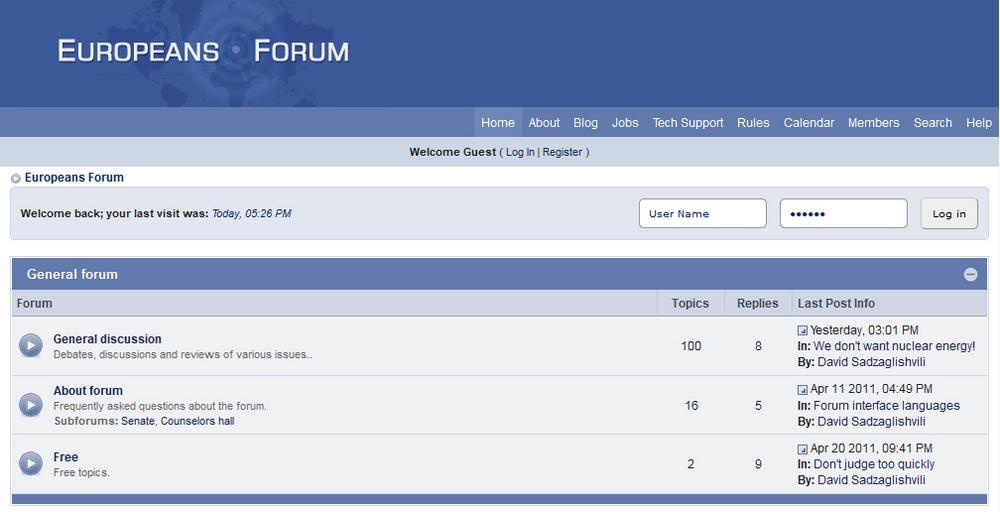Image resolution: width=1000 pixels, height=512 pixels.
Task: View the Members list page
Action: coord(873,123)
